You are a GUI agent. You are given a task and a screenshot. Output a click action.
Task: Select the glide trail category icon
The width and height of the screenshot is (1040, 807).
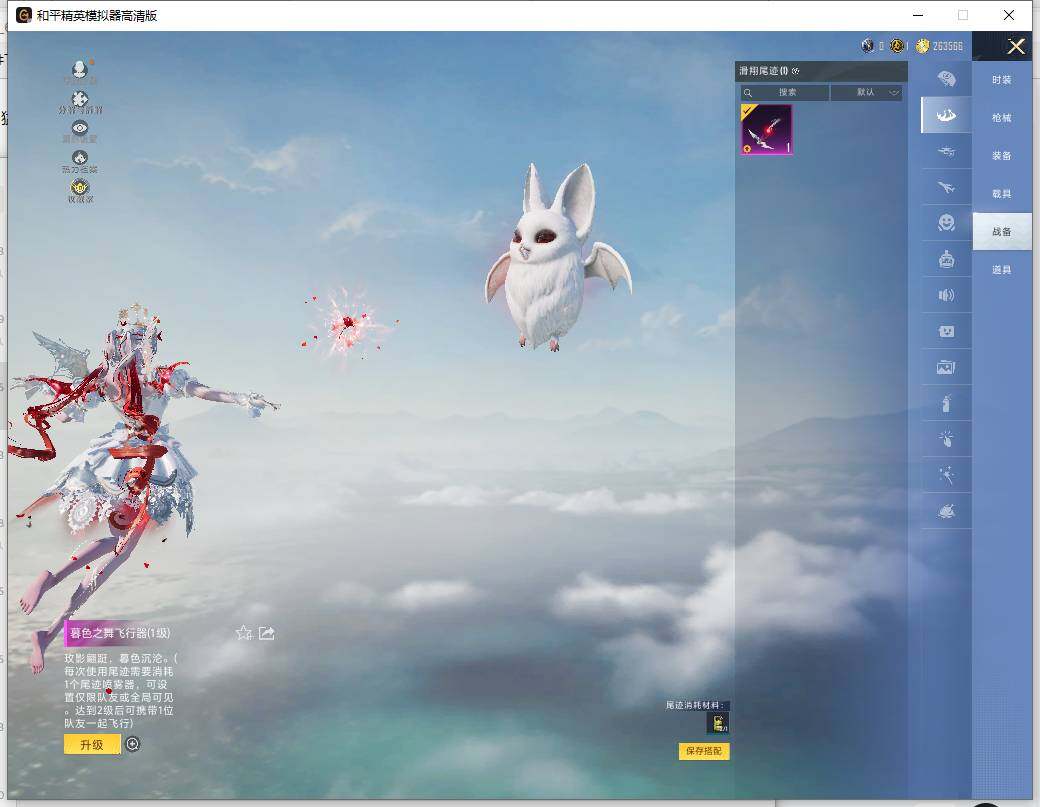[946, 115]
